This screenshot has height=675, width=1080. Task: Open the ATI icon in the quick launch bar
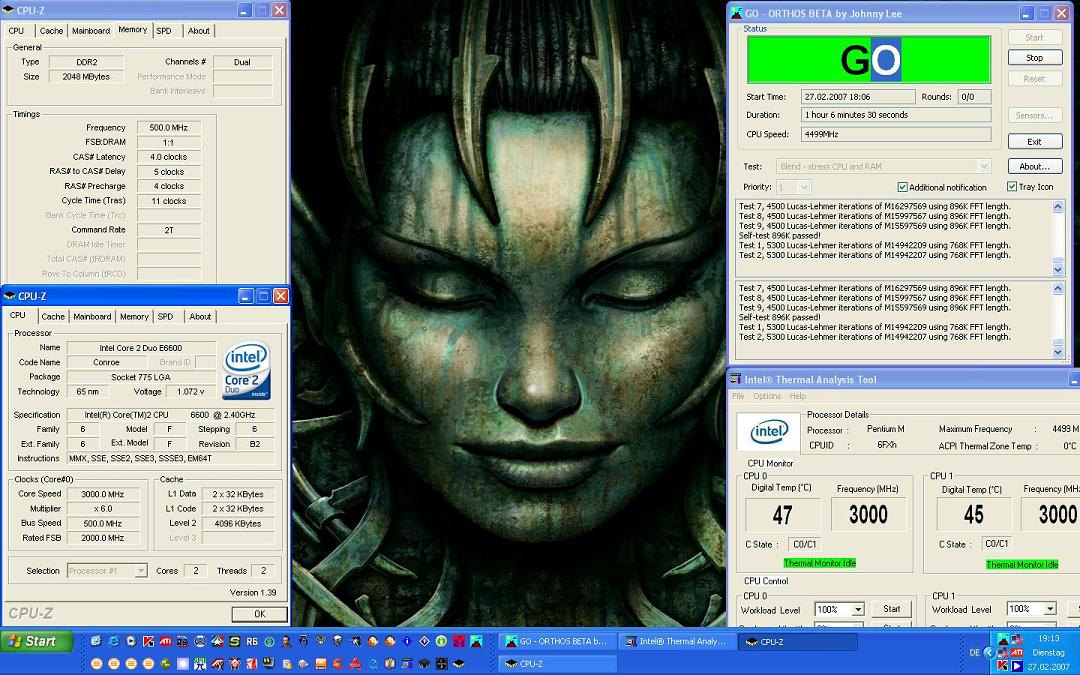166,641
